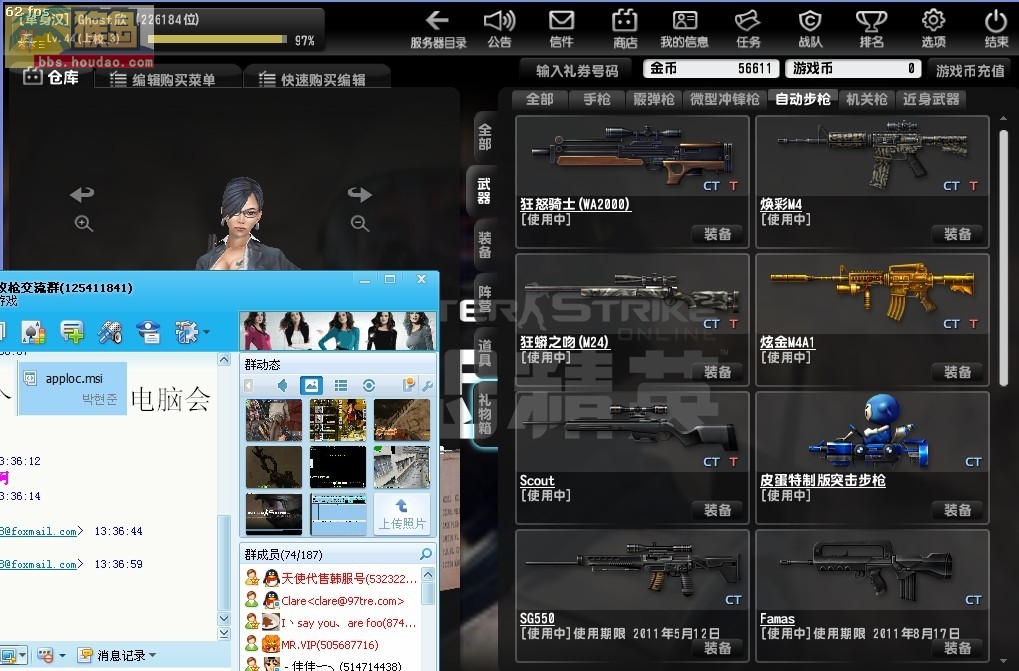Image resolution: width=1019 pixels, height=671 pixels.
Task: Click the note-with-badge icon in 群动态
Action: (x=408, y=385)
